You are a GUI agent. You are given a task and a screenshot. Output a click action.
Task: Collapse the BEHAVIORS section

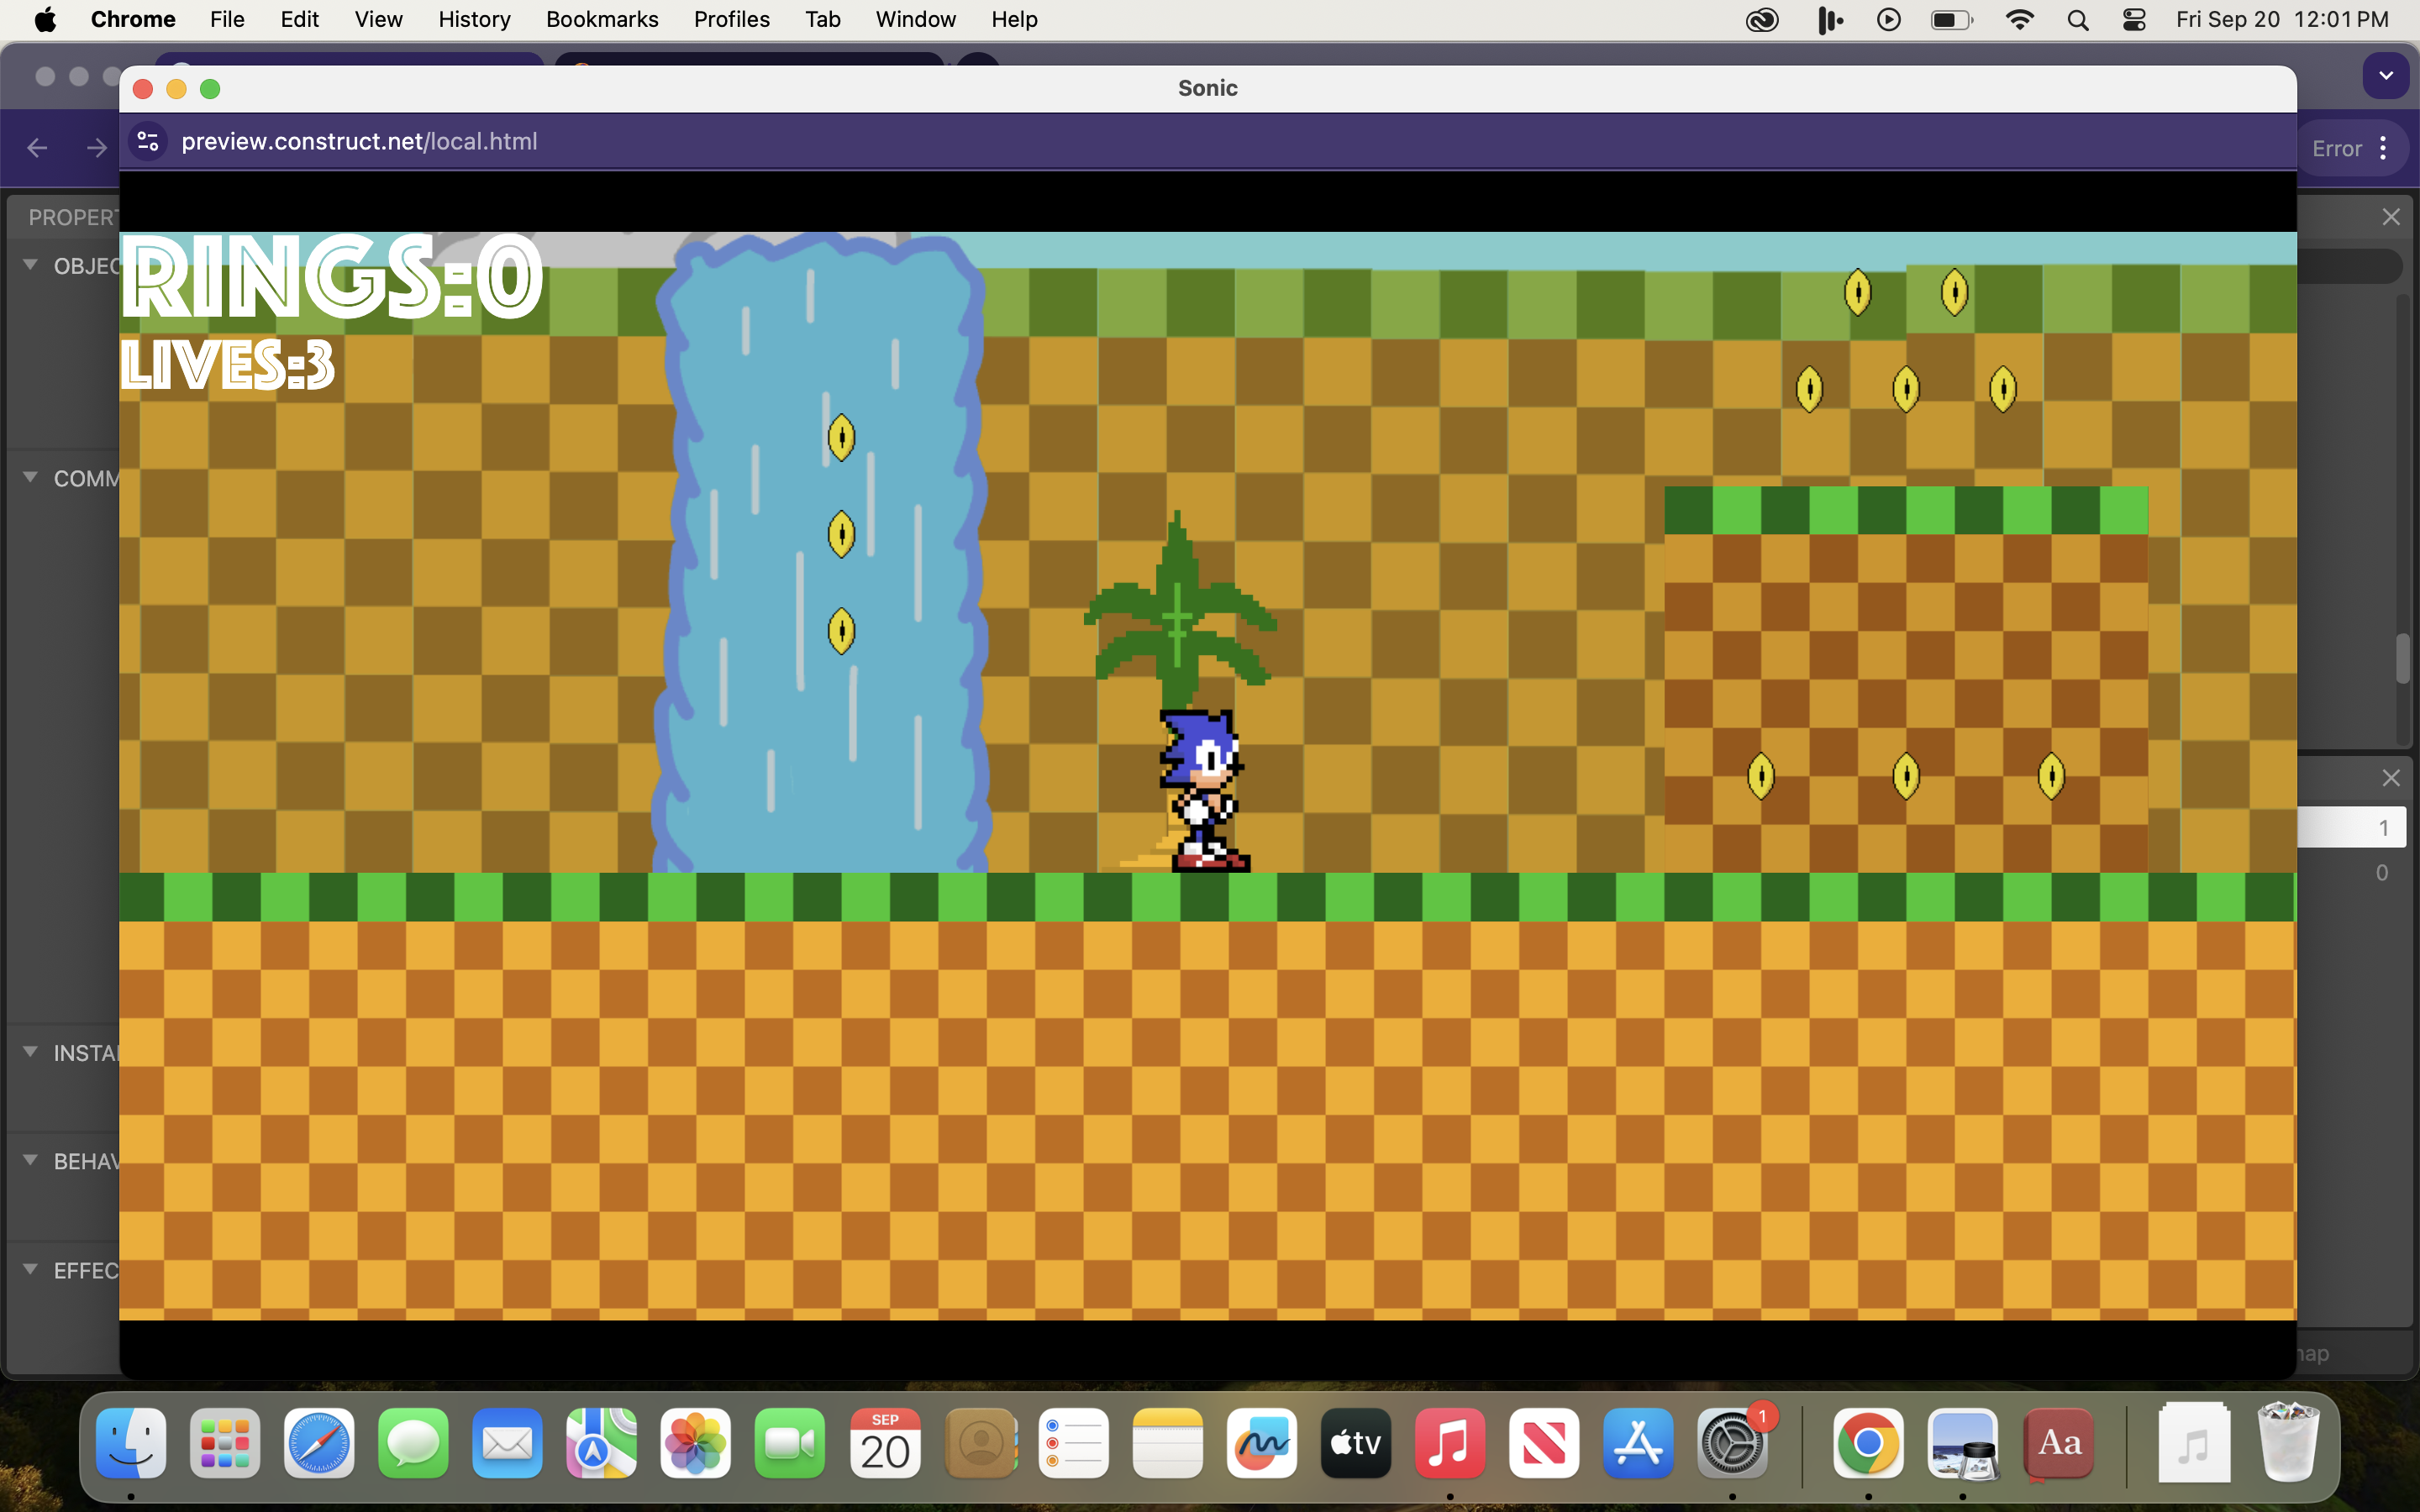click(29, 1161)
